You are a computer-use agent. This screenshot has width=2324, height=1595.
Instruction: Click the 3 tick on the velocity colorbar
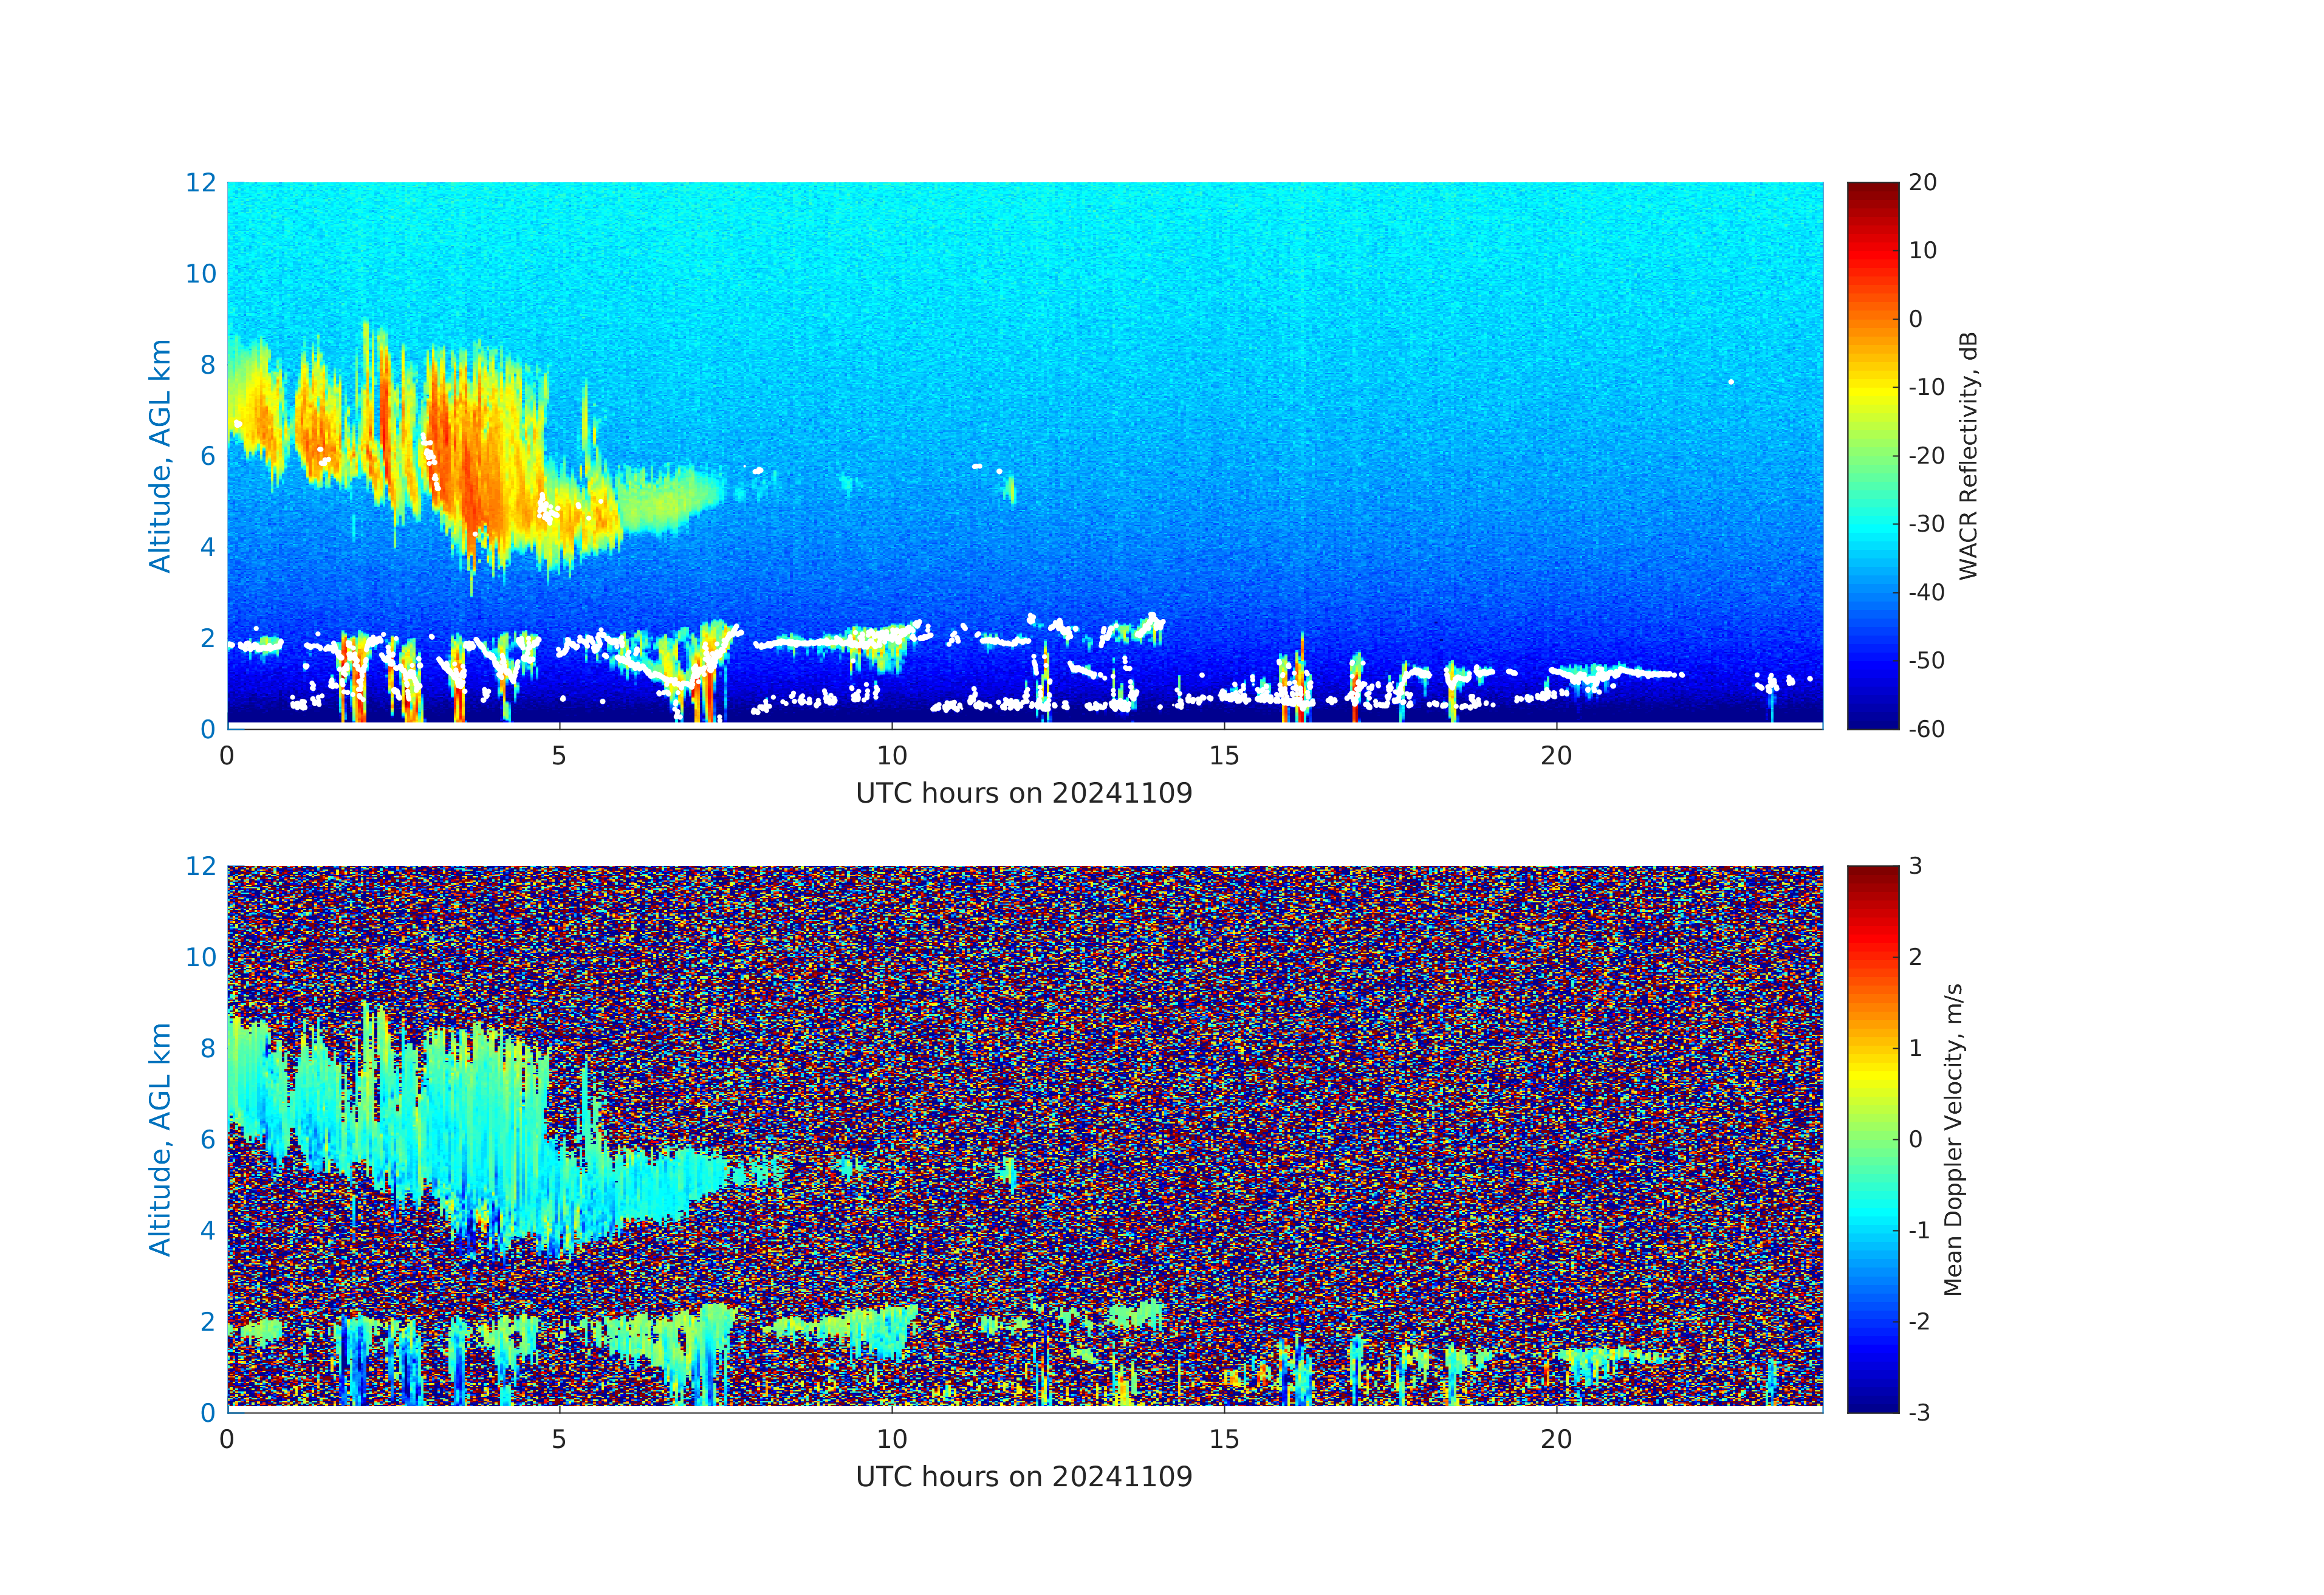[x=1915, y=866]
